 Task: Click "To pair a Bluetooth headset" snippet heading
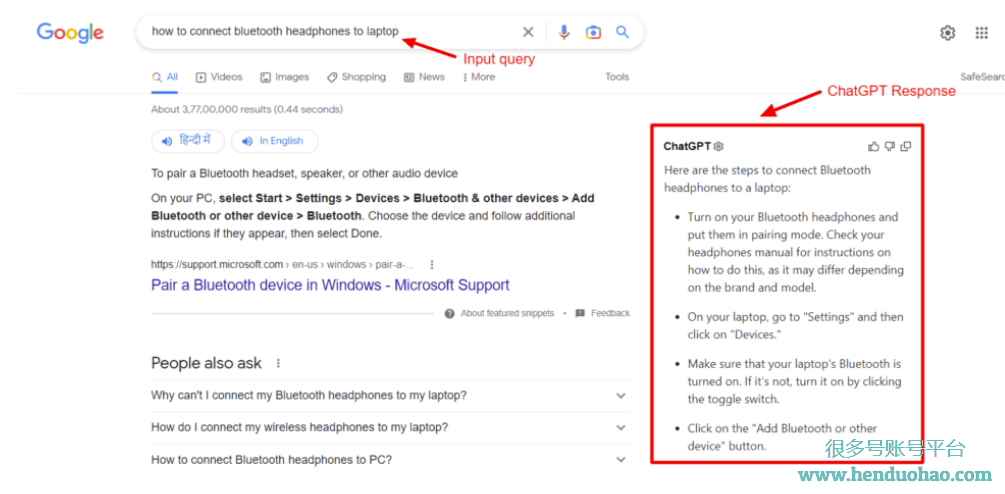click(x=304, y=174)
